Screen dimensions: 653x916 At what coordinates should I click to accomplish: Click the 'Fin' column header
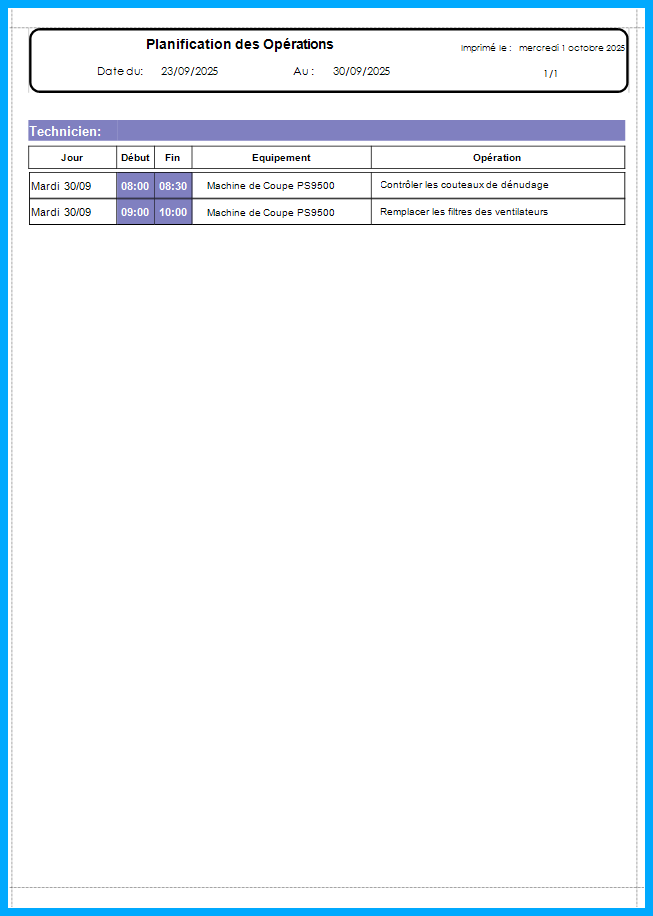point(172,157)
